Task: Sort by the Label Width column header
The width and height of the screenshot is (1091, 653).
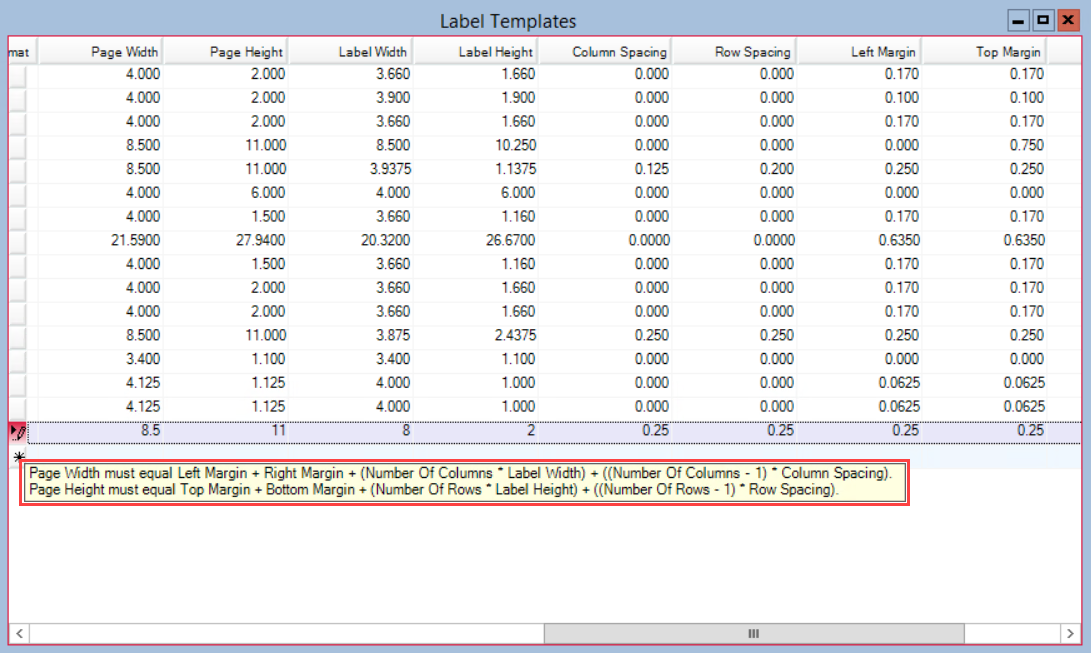Action: click(351, 51)
